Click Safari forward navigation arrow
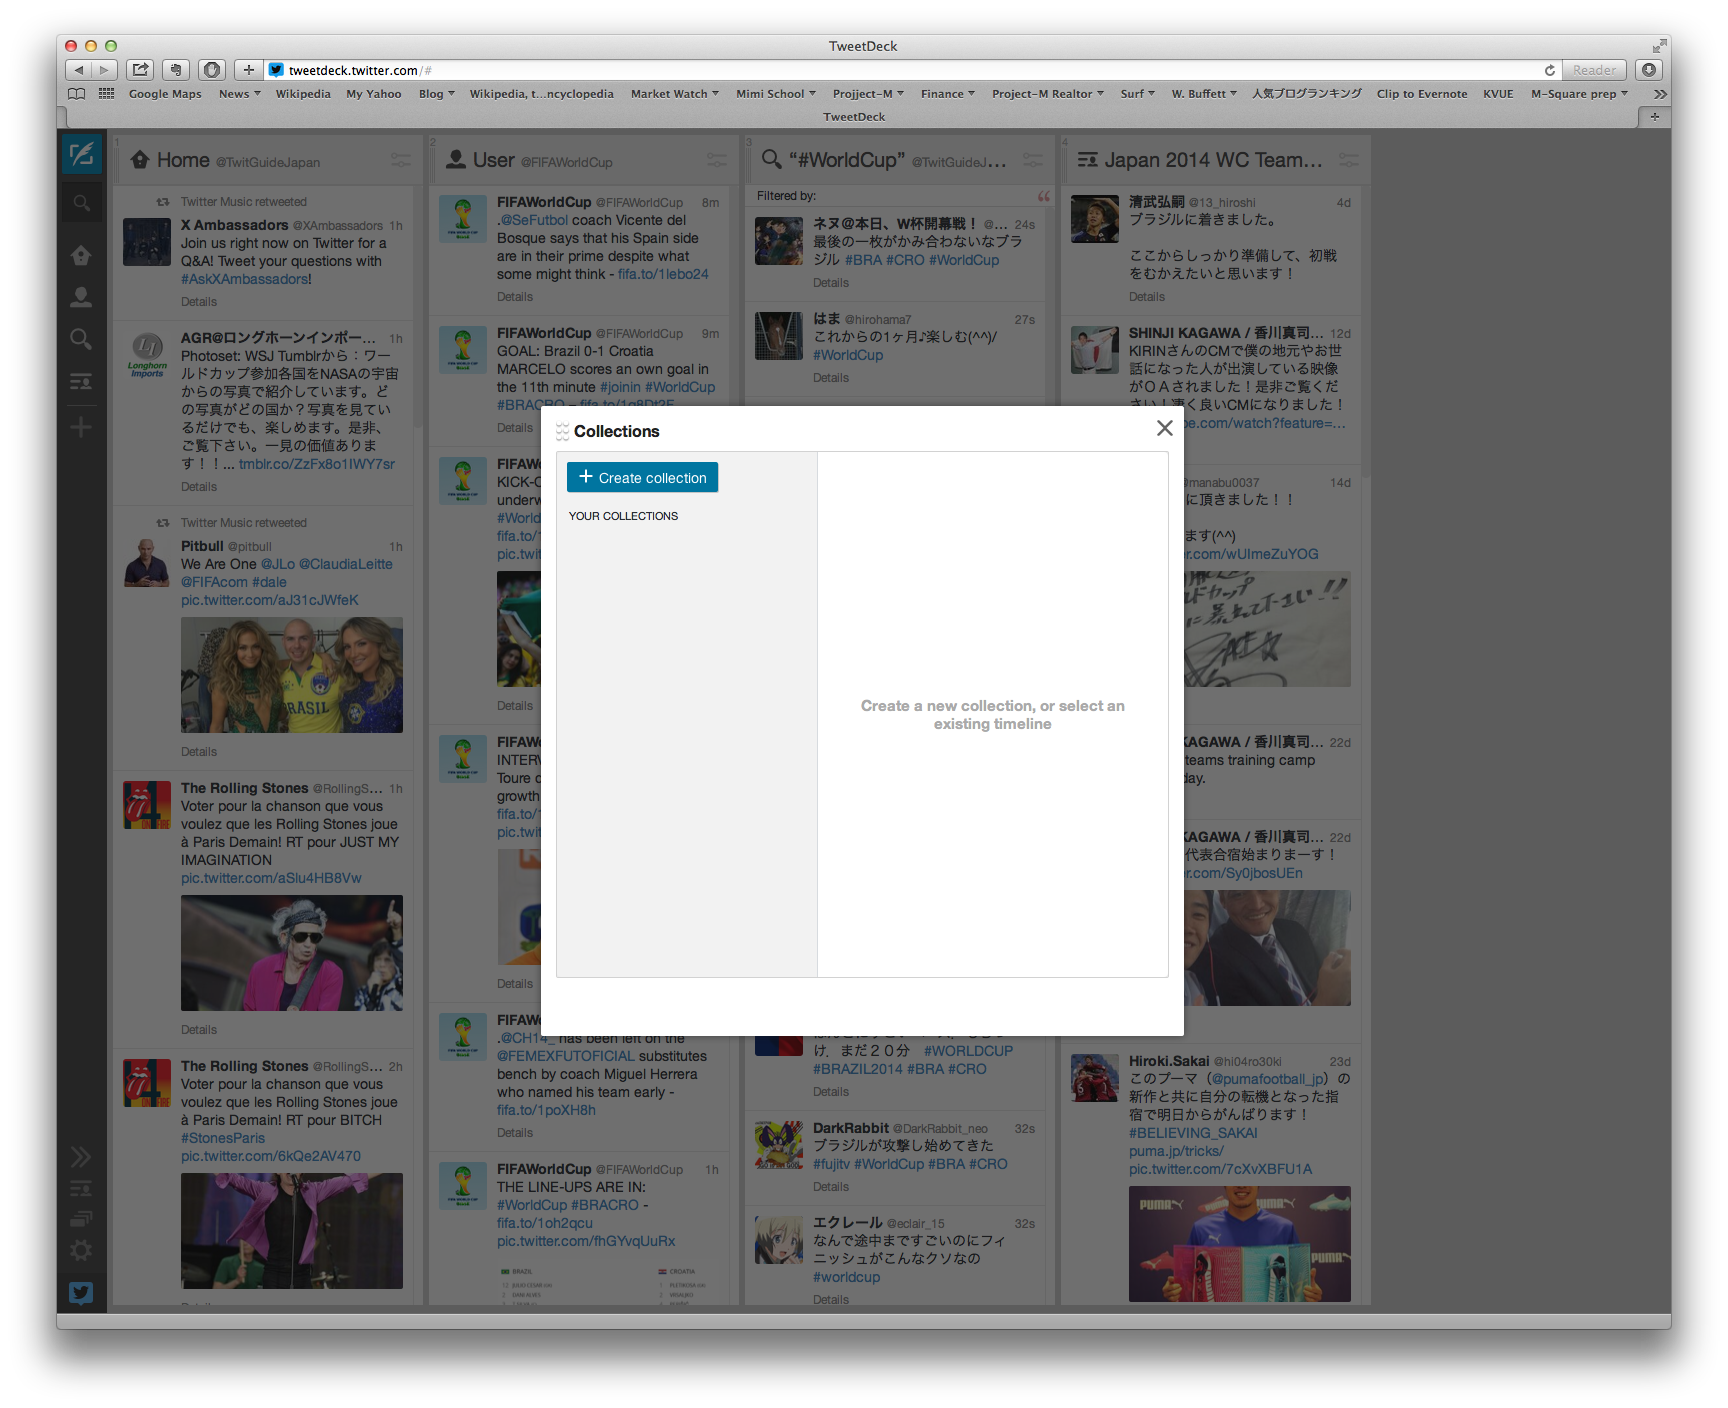This screenshot has height=1408, width=1728. click(x=104, y=70)
